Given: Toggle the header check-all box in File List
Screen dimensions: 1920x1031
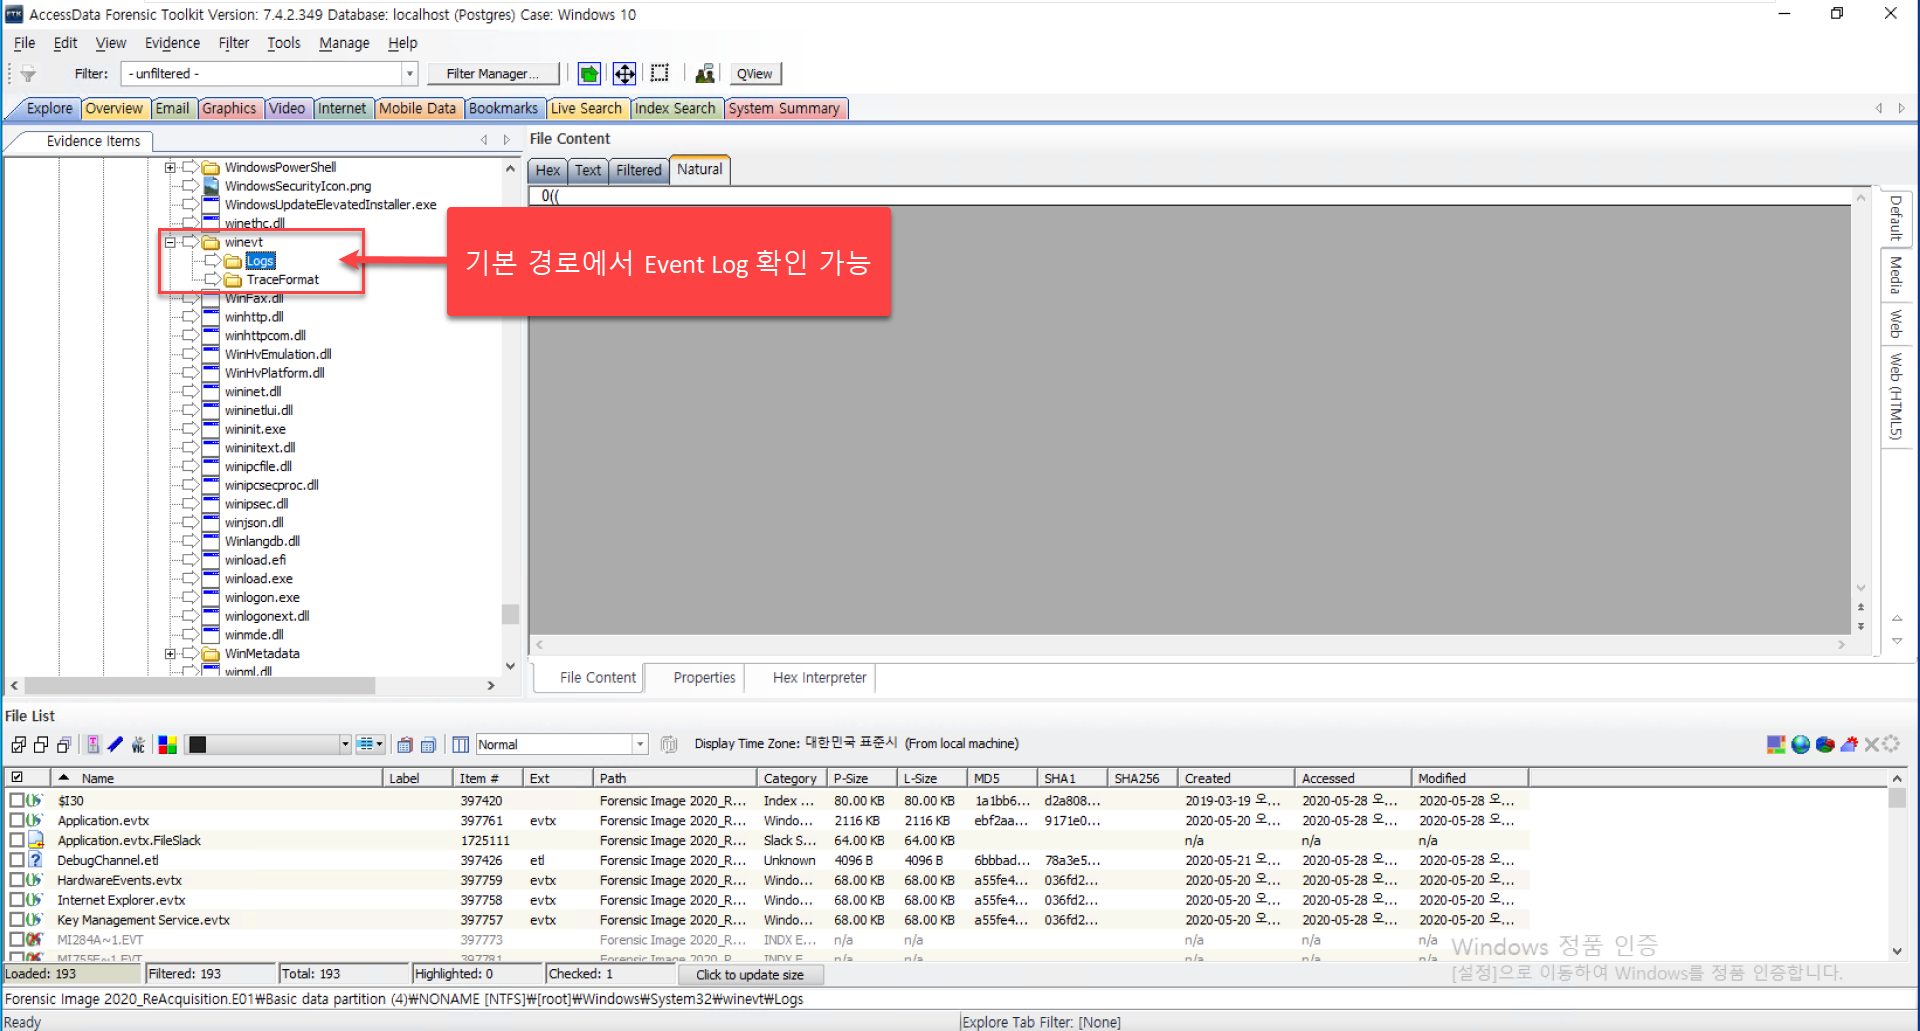Looking at the screenshot, I should (x=17, y=777).
